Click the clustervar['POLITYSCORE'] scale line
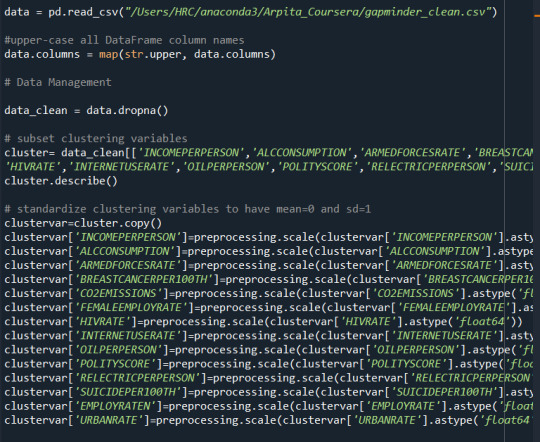This screenshot has width=540, height=442. pyautogui.click(x=269, y=364)
